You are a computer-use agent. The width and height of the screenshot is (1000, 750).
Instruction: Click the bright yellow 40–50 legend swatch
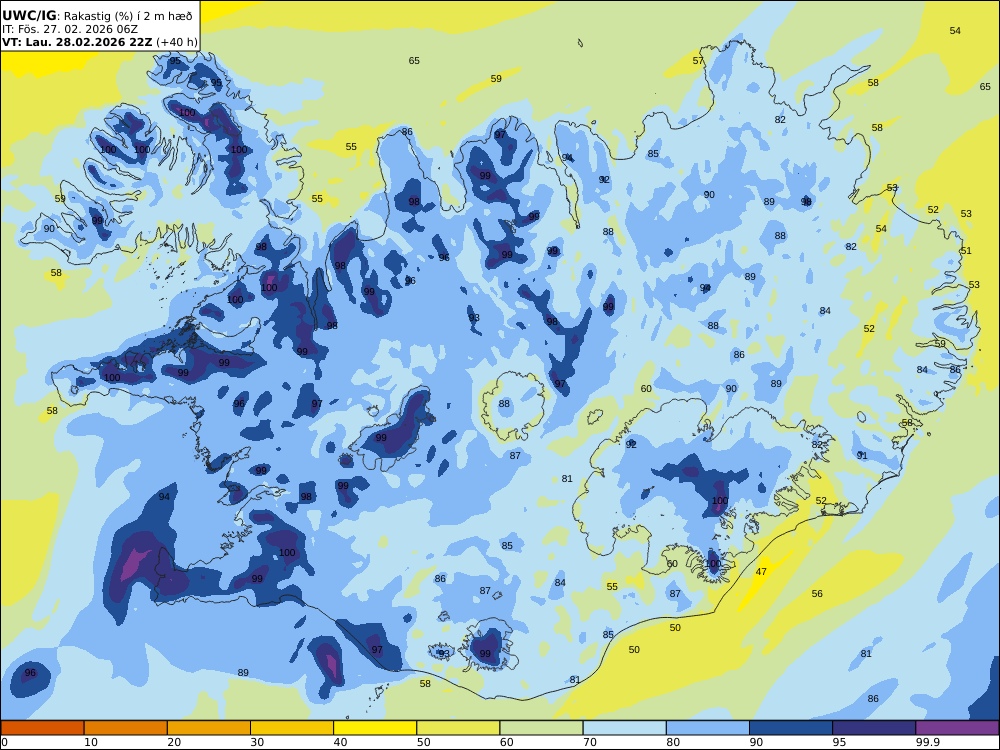[375, 728]
